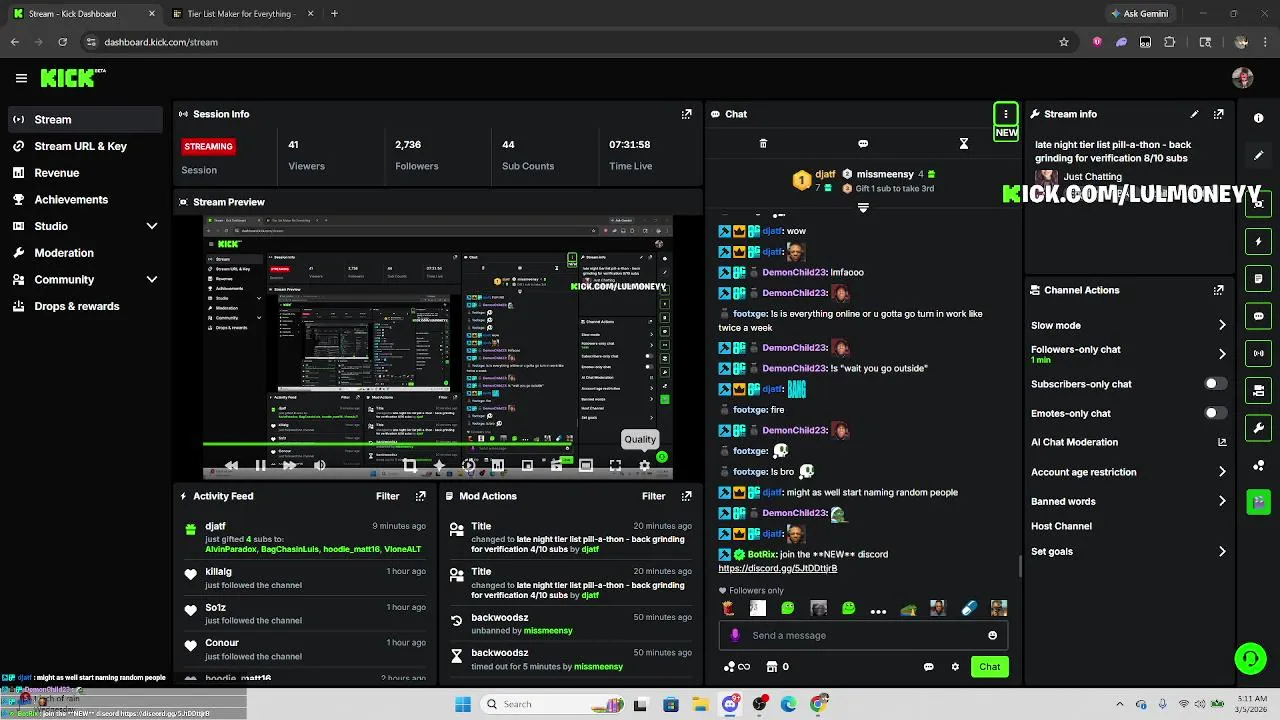The height and width of the screenshot is (720, 1280).
Task: Open Slow mode options arrow
Action: 1222,325
